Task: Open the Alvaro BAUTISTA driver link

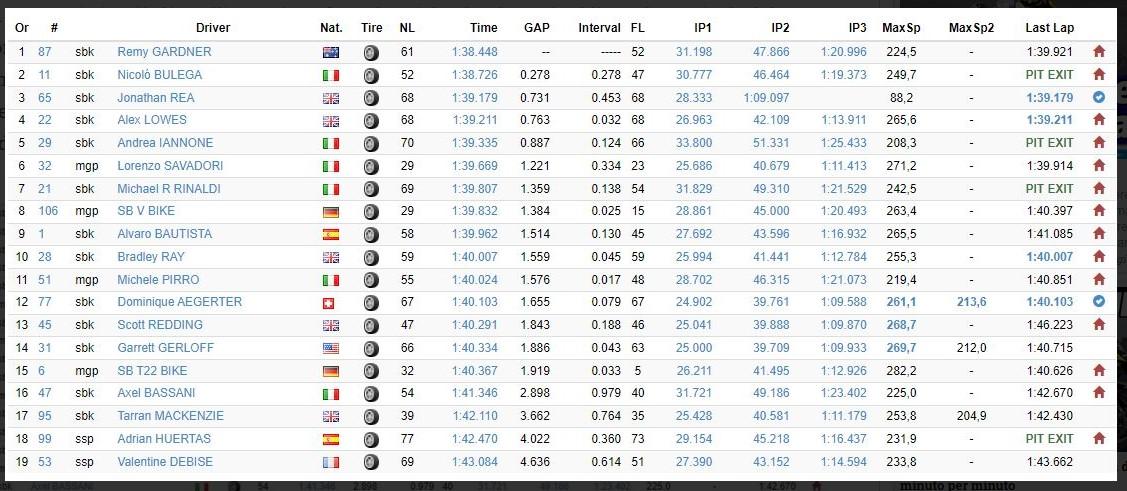Action: pos(165,234)
